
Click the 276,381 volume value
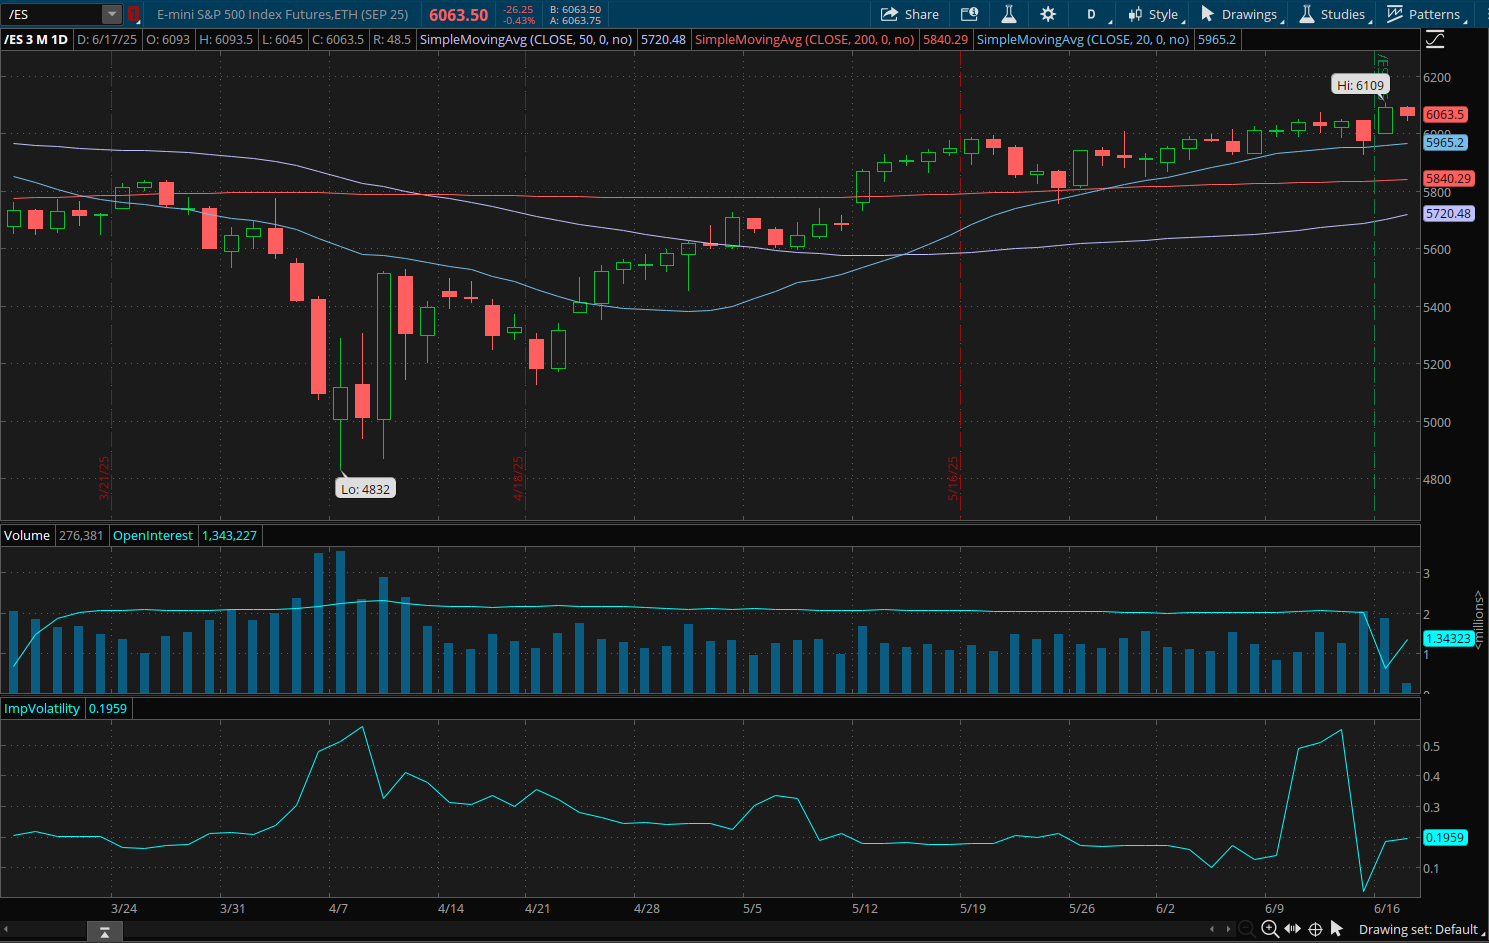pyautogui.click(x=81, y=535)
